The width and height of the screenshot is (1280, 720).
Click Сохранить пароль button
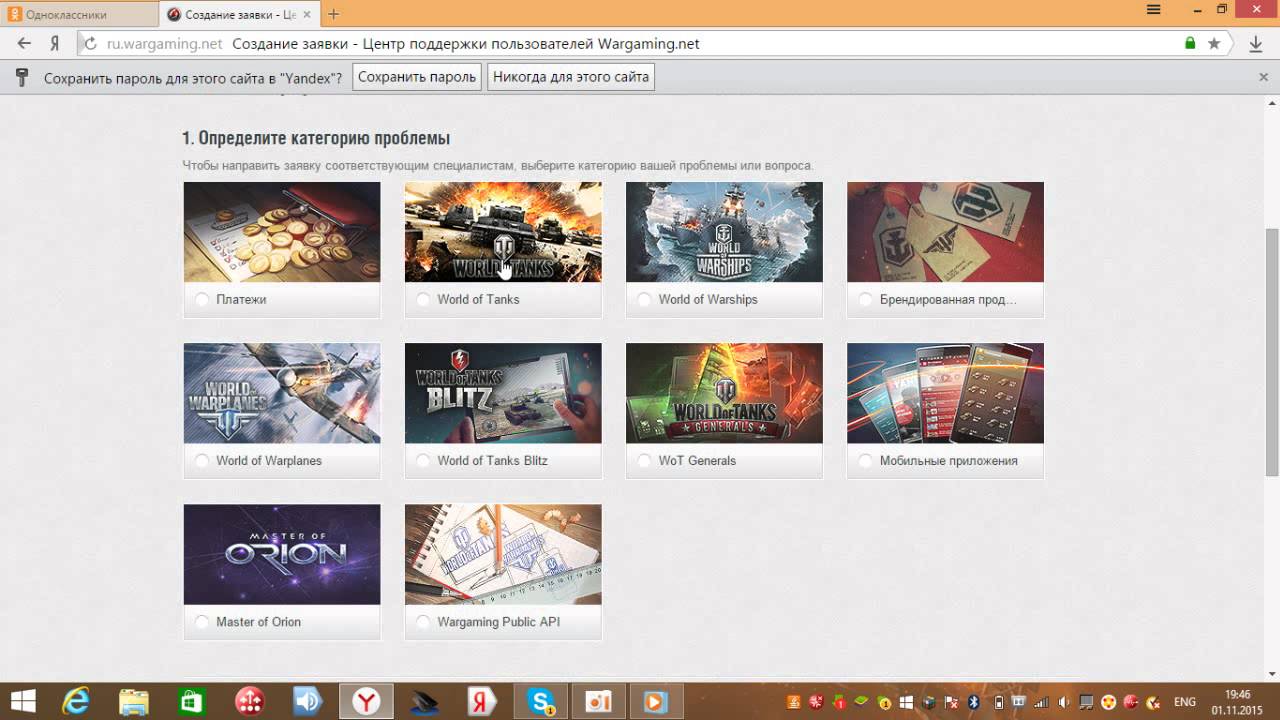[417, 77]
